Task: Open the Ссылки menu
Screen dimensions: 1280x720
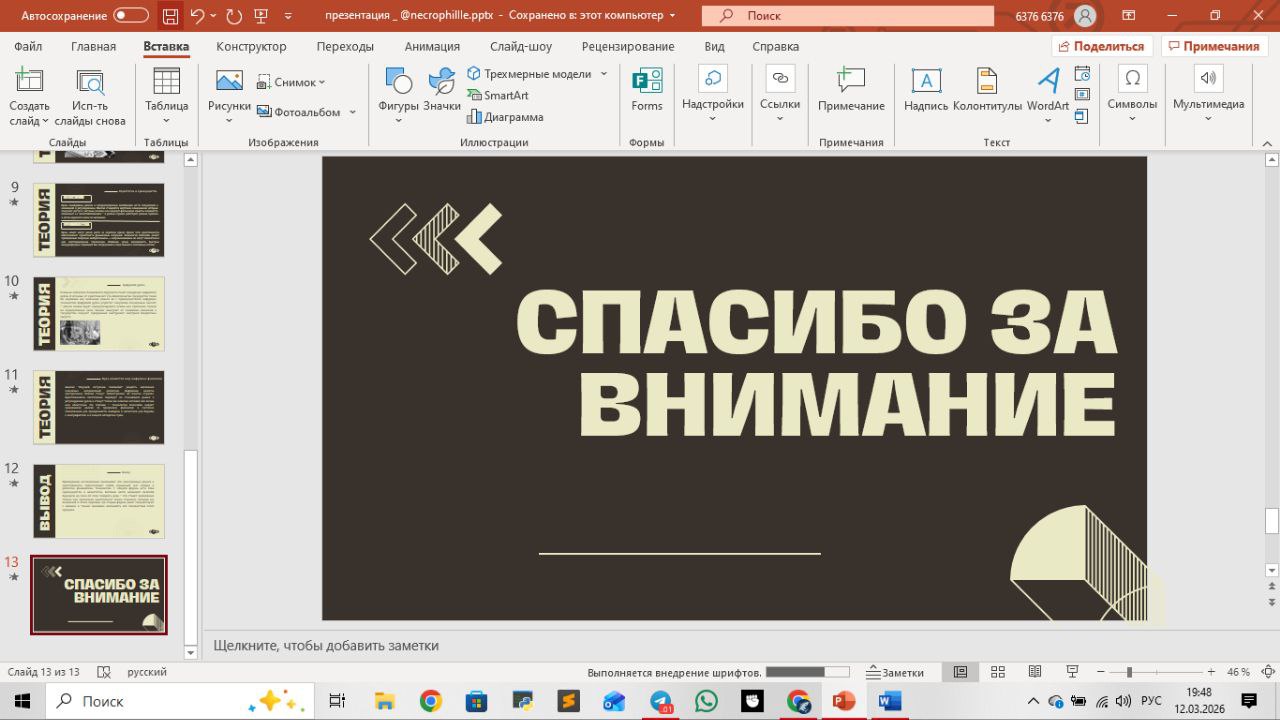Action: 780,95
